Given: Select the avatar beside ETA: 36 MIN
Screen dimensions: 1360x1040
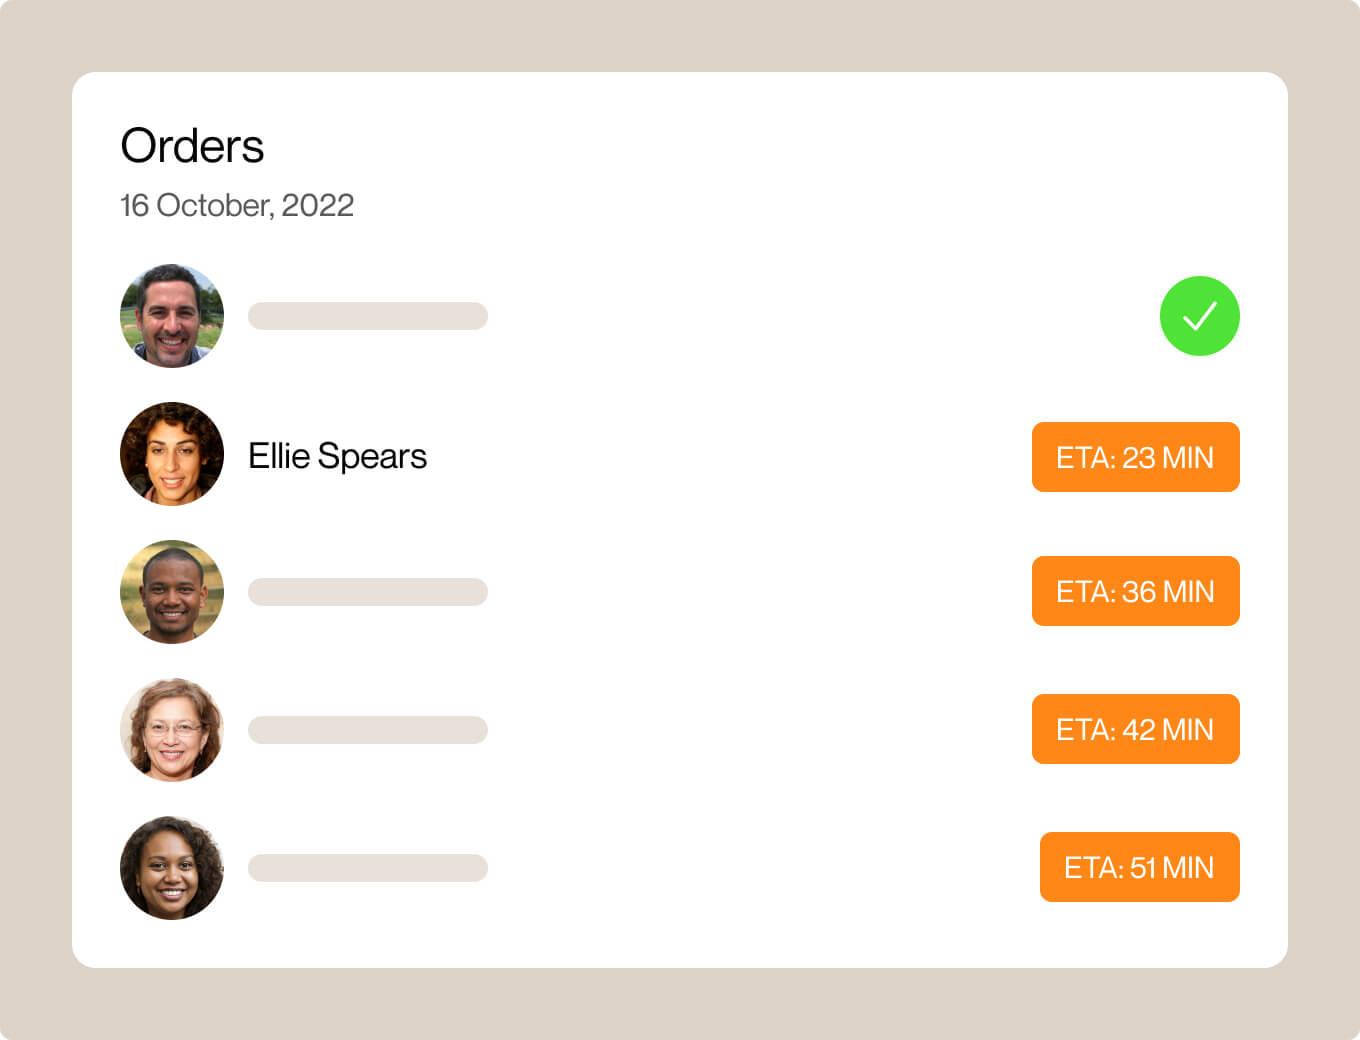Looking at the screenshot, I should coord(172,592).
